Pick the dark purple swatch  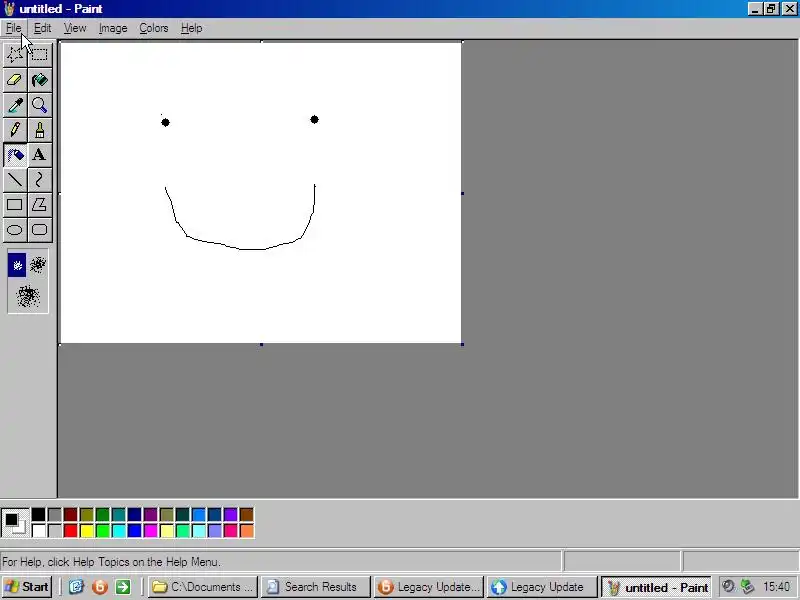(151, 514)
